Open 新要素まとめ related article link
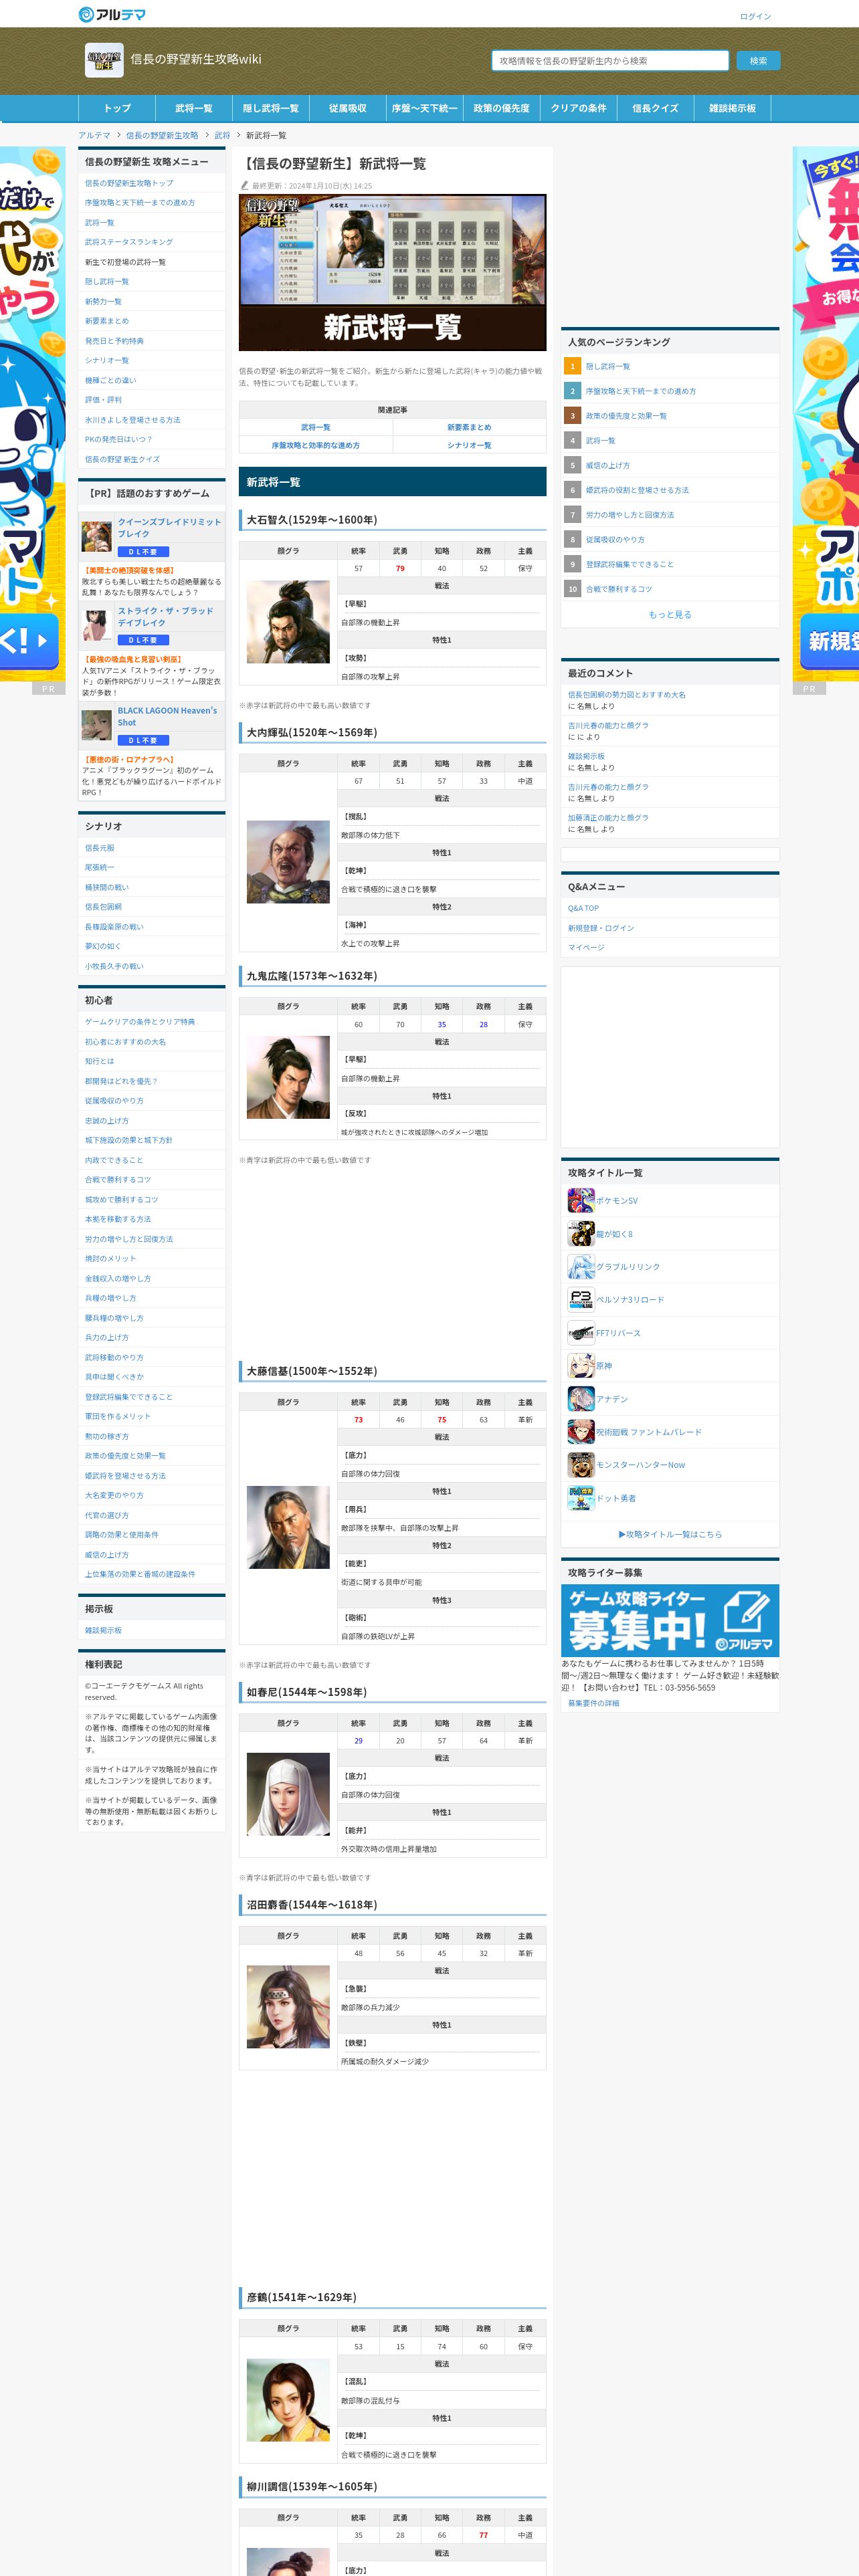Viewport: 859px width, 2576px height. pyautogui.click(x=469, y=427)
